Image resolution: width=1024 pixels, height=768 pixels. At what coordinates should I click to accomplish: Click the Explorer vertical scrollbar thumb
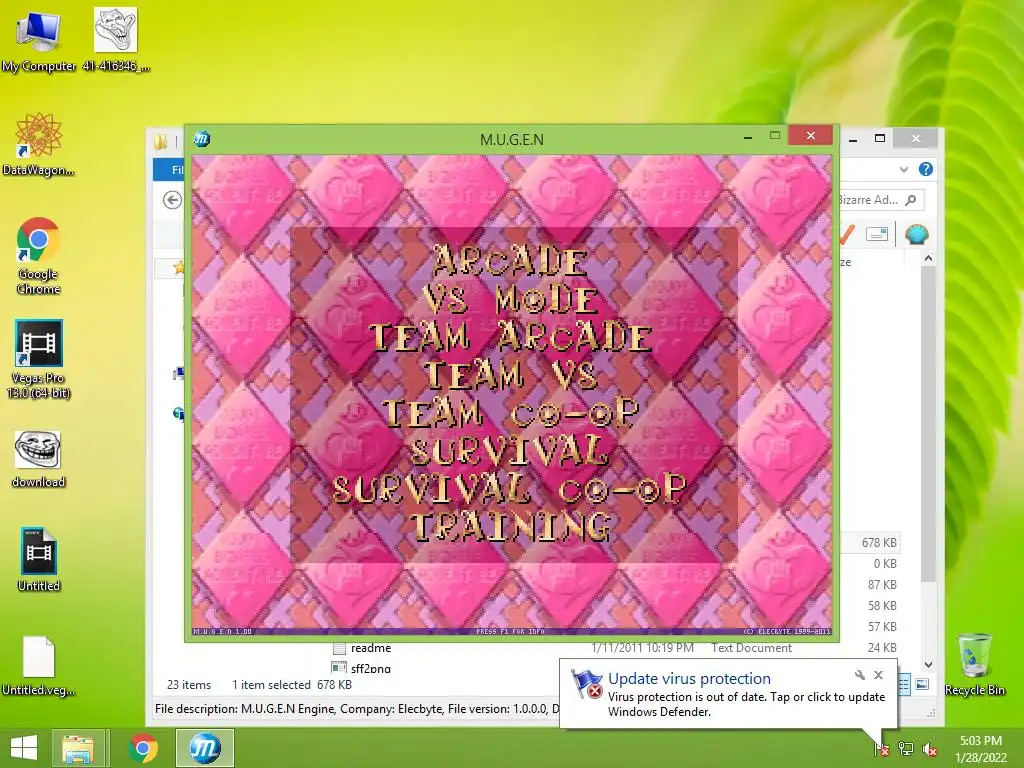tap(928, 424)
